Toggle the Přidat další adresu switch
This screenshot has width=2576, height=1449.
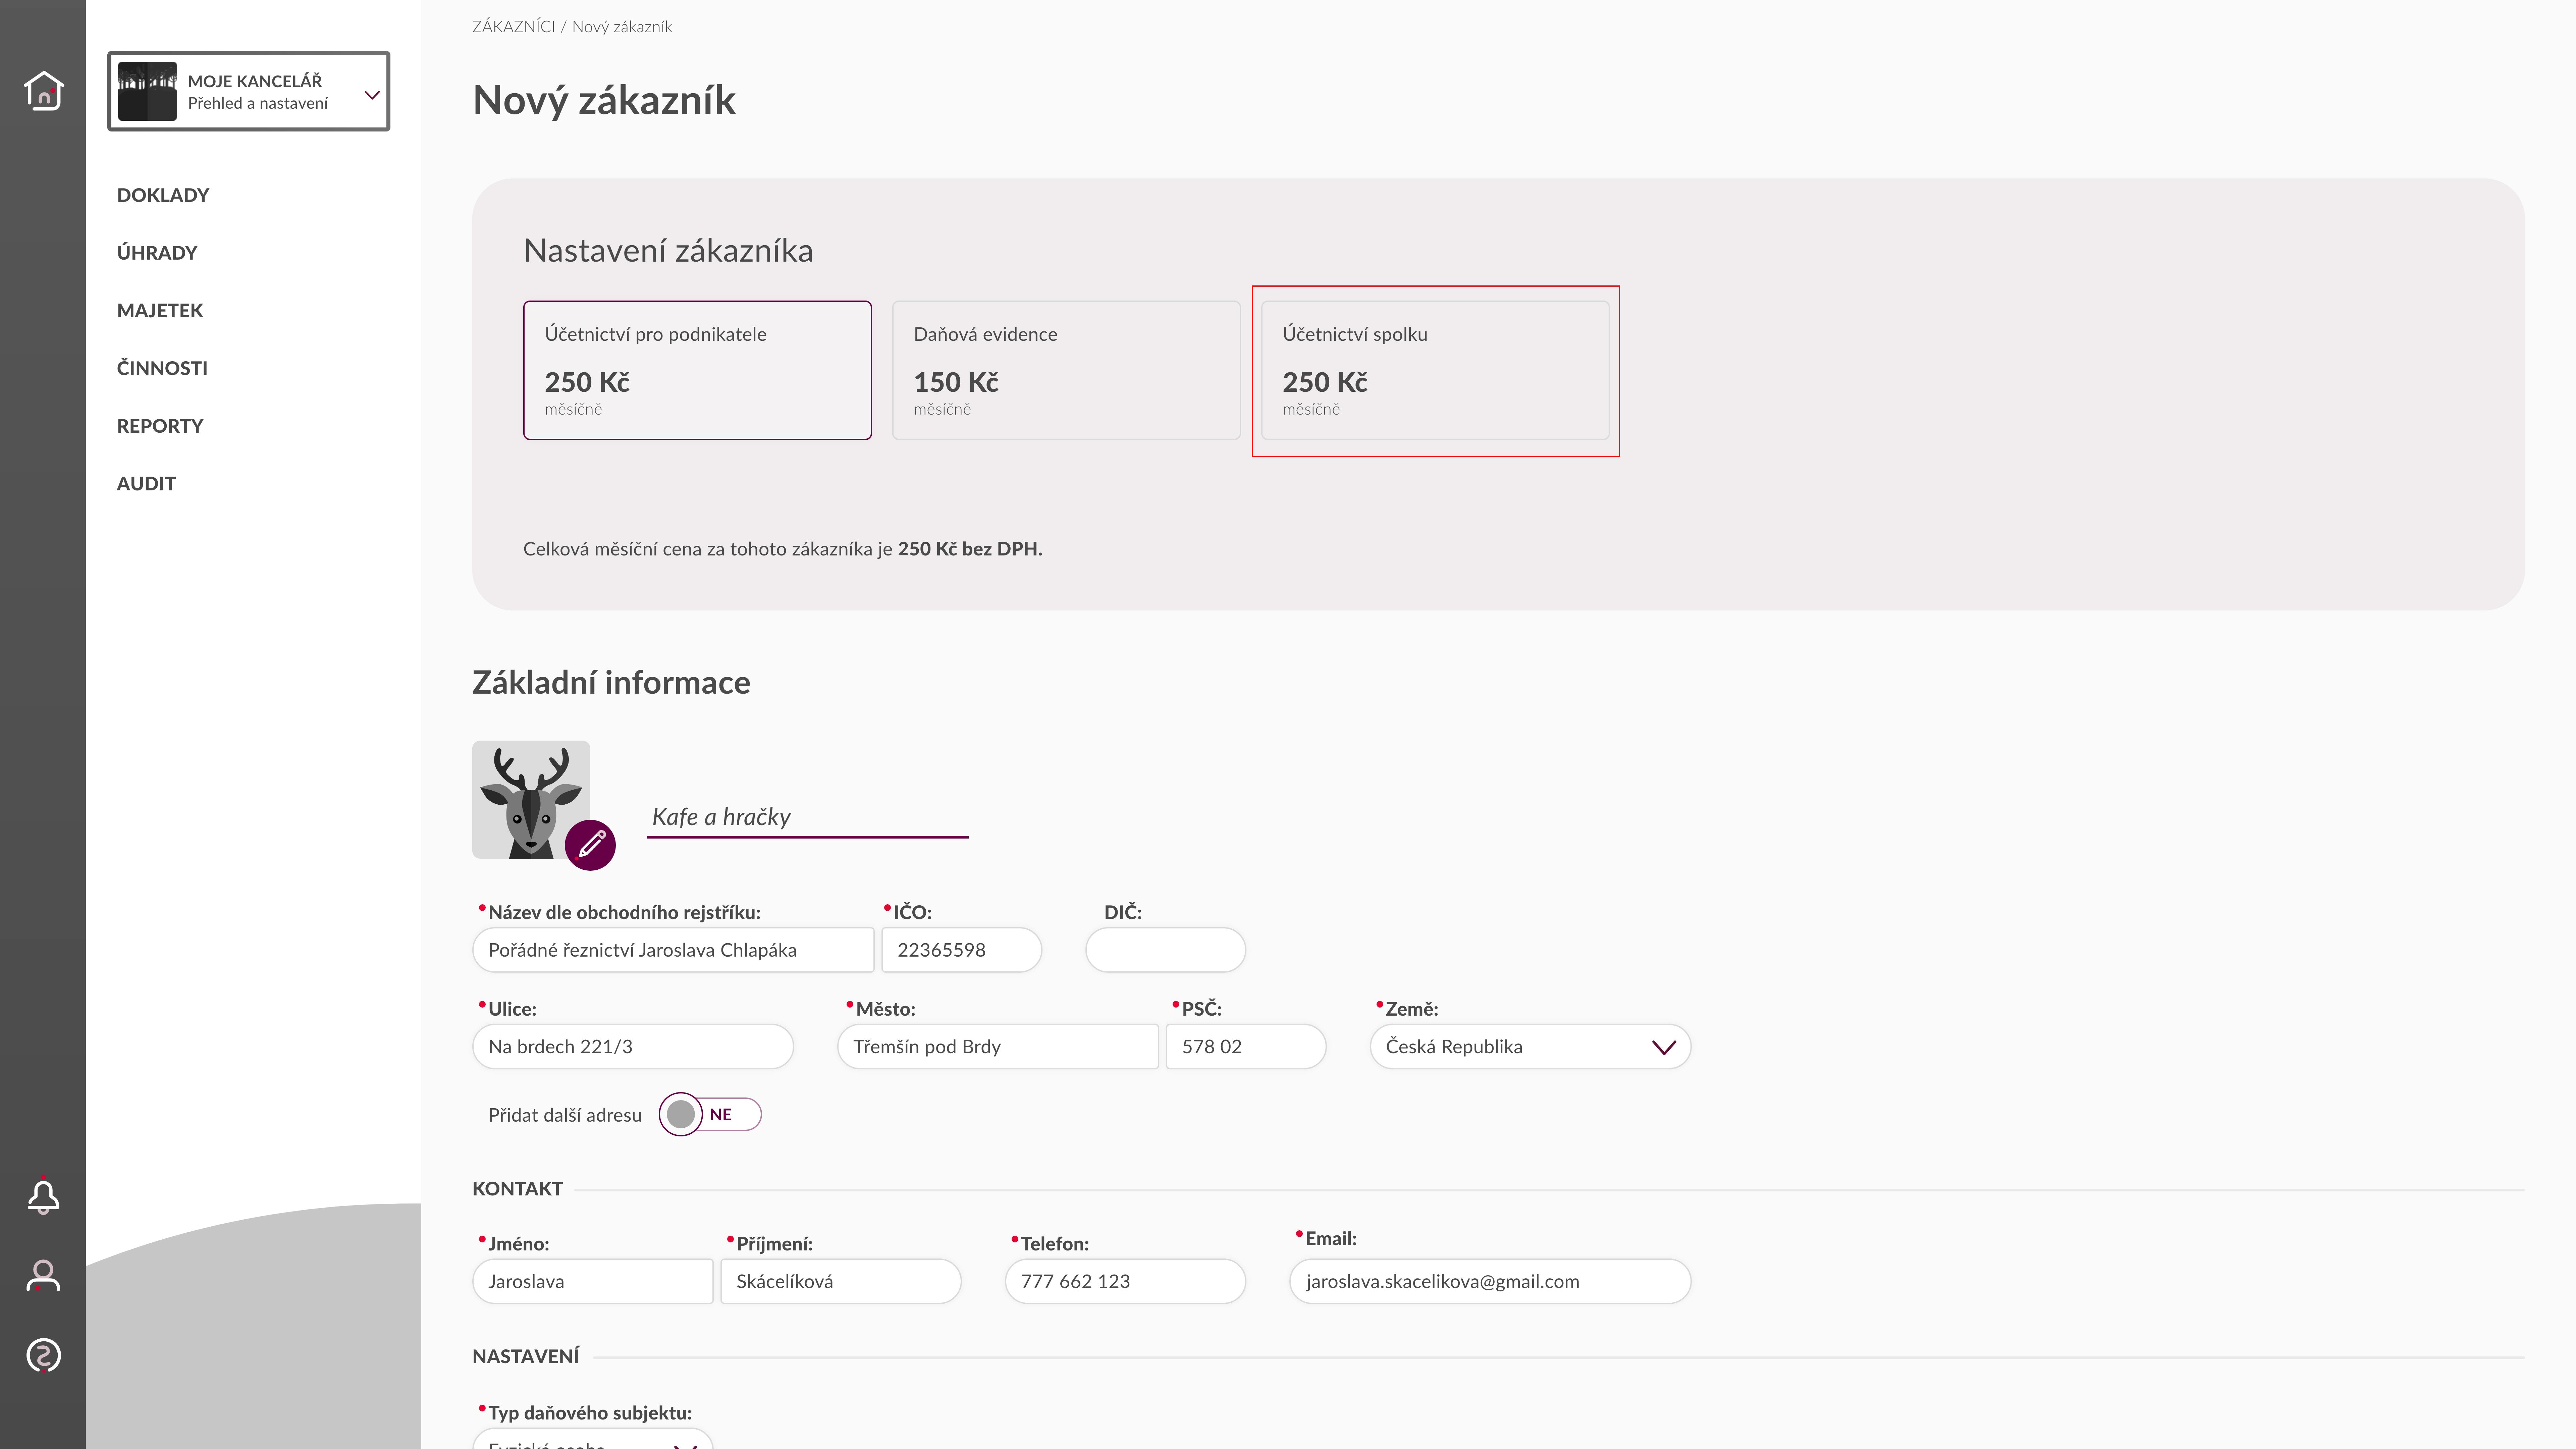(x=710, y=1114)
